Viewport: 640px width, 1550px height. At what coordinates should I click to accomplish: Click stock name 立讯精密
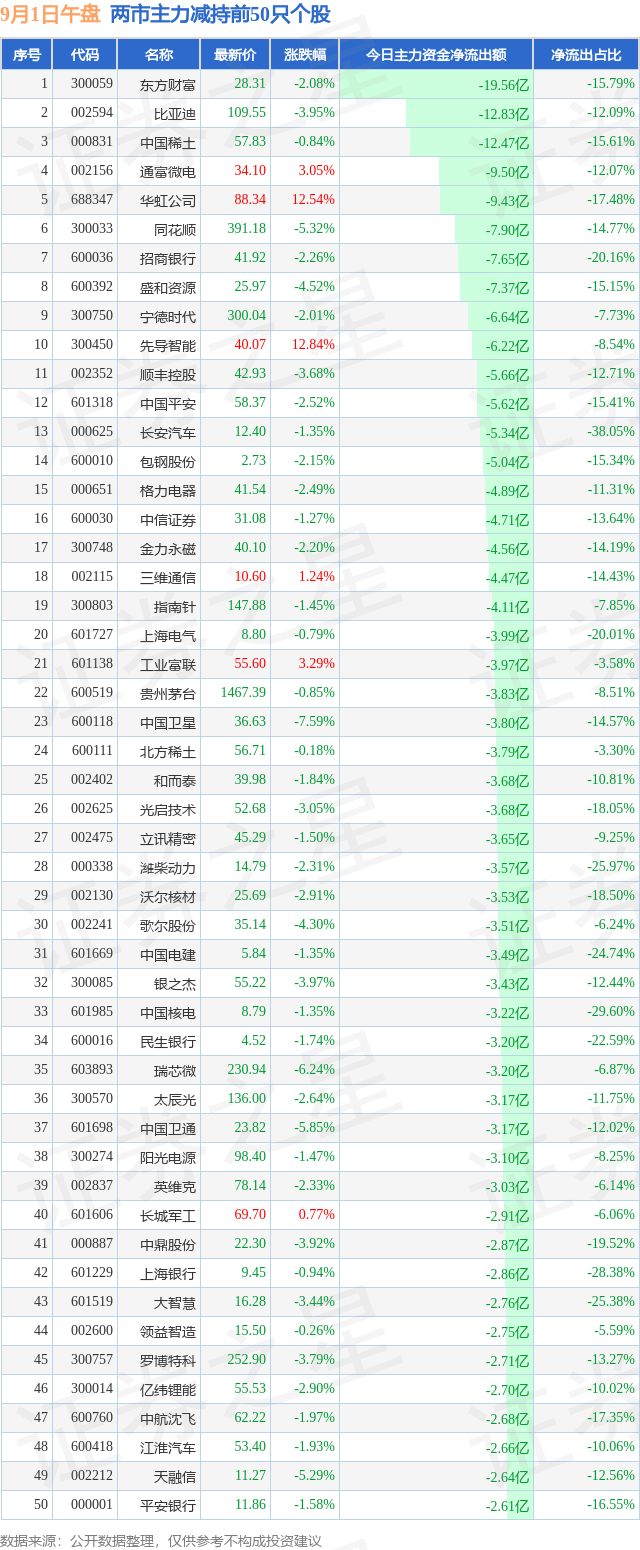(x=169, y=838)
